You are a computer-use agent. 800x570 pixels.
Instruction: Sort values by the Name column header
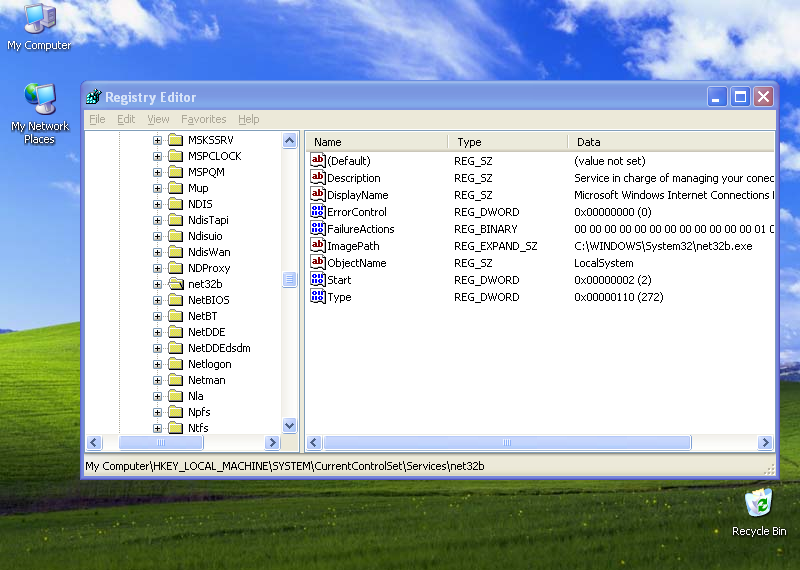[377, 142]
